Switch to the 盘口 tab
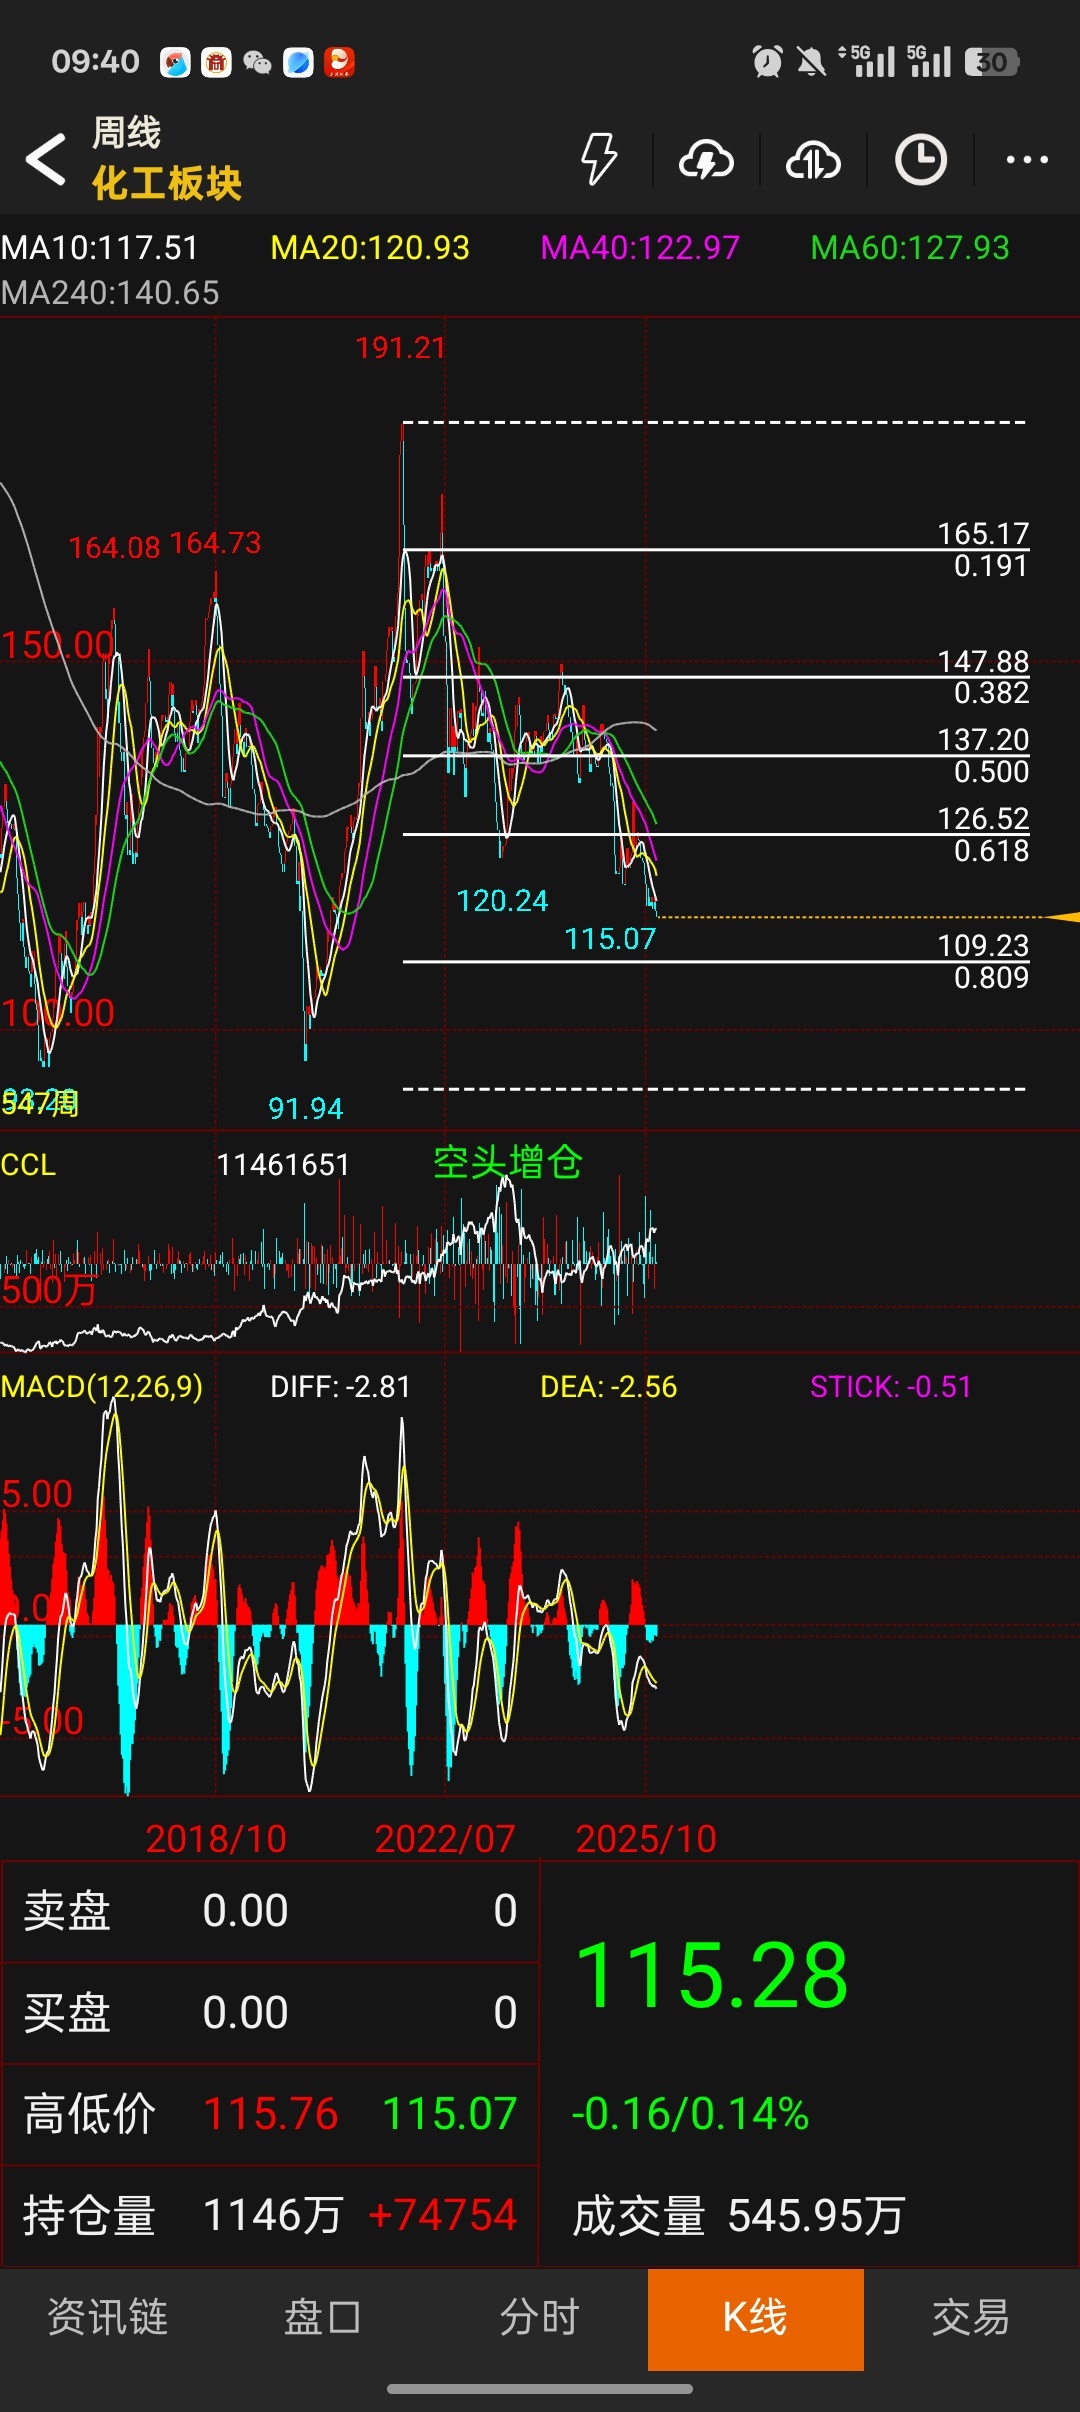 click(x=323, y=2317)
